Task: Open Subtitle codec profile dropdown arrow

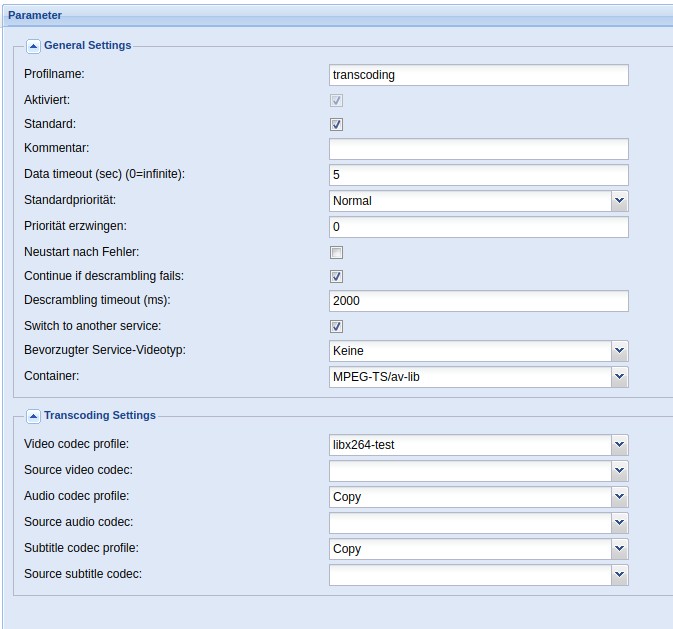Action: (619, 549)
